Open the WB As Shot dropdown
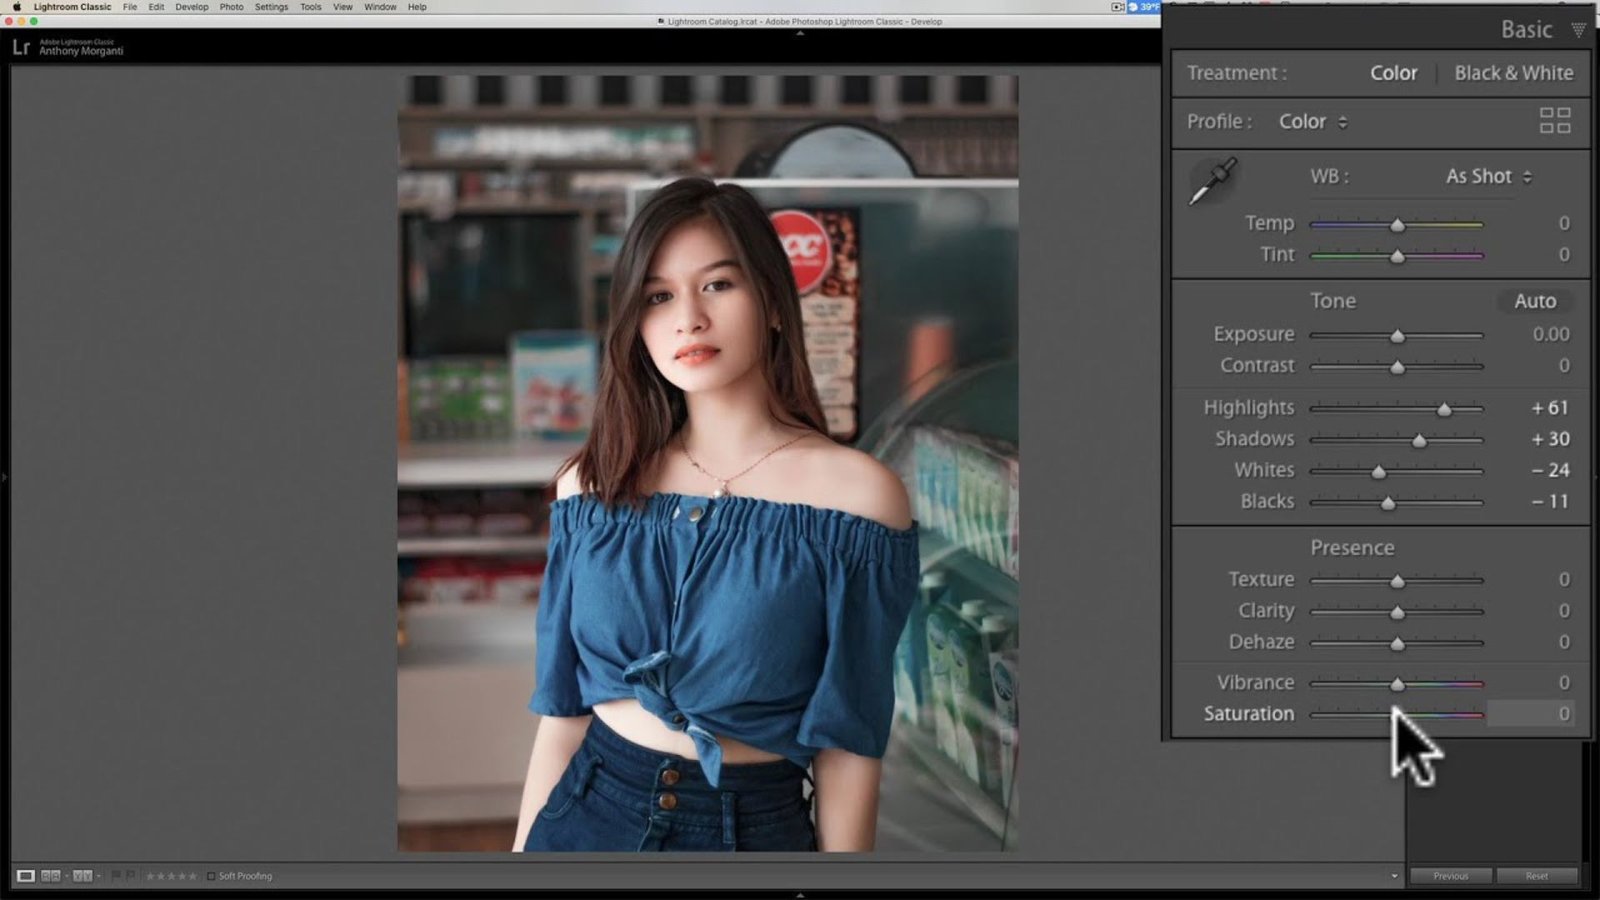The height and width of the screenshot is (900, 1600). click(x=1488, y=176)
